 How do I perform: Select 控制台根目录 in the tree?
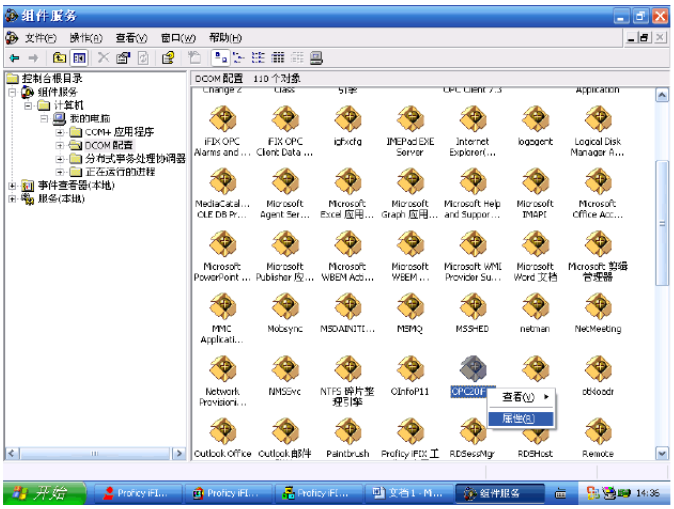(52, 78)
